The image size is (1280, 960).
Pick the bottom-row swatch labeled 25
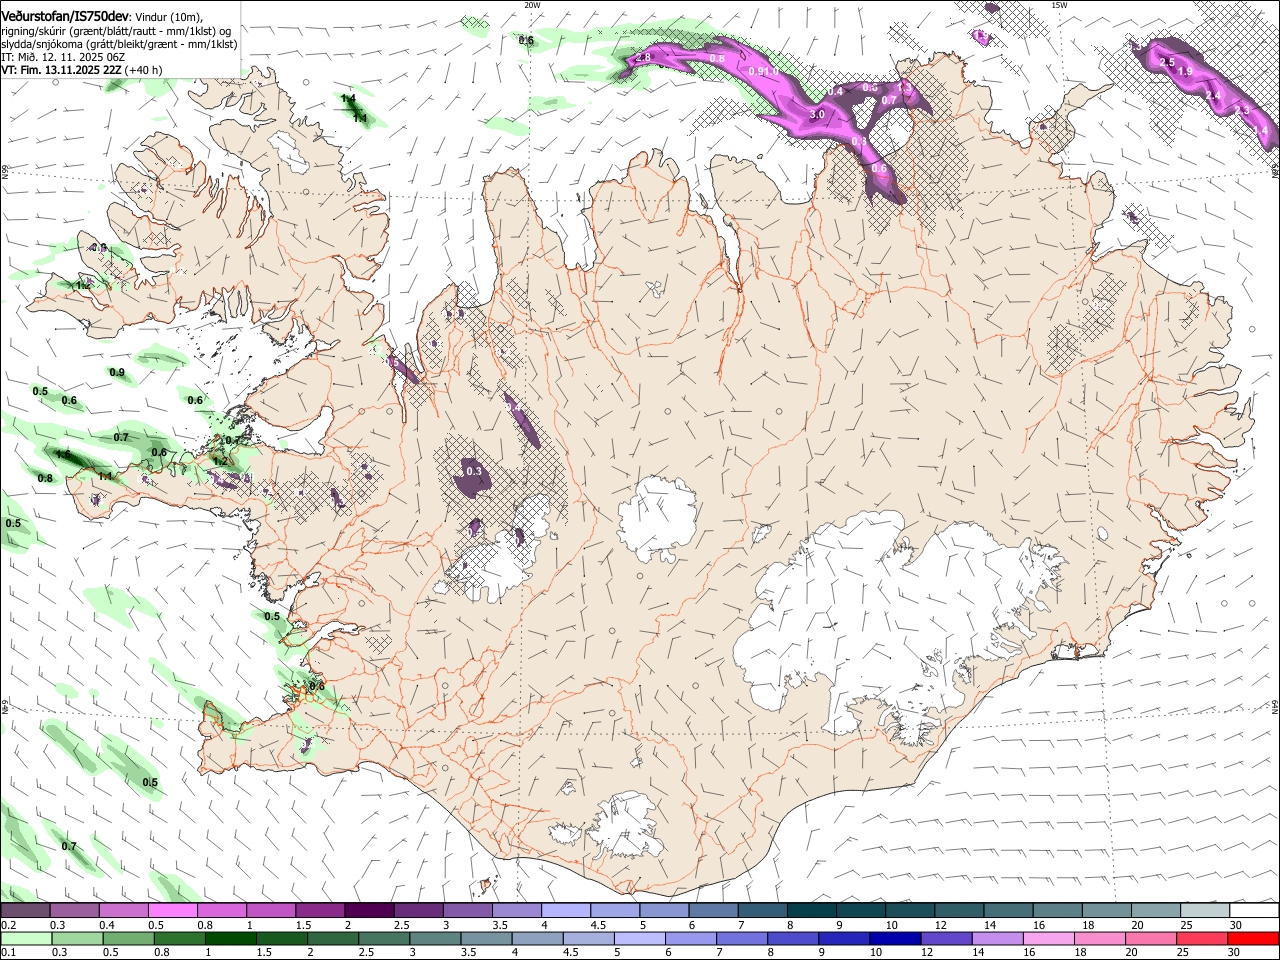click(1201, 938)
